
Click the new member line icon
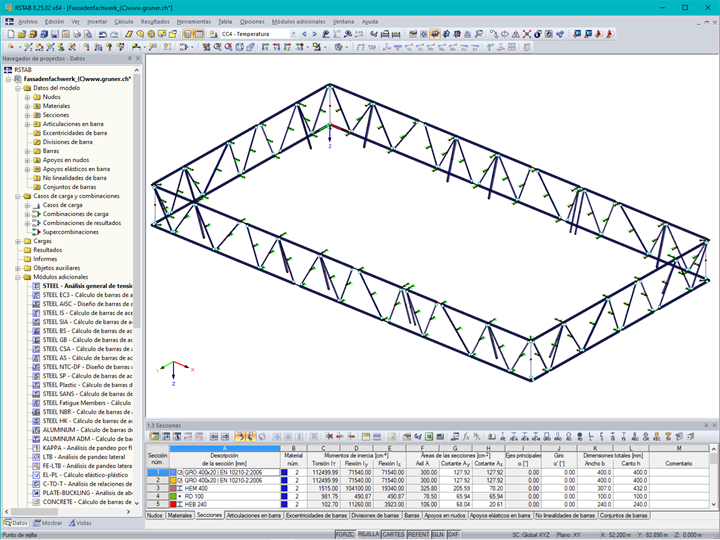click(28, 47)
